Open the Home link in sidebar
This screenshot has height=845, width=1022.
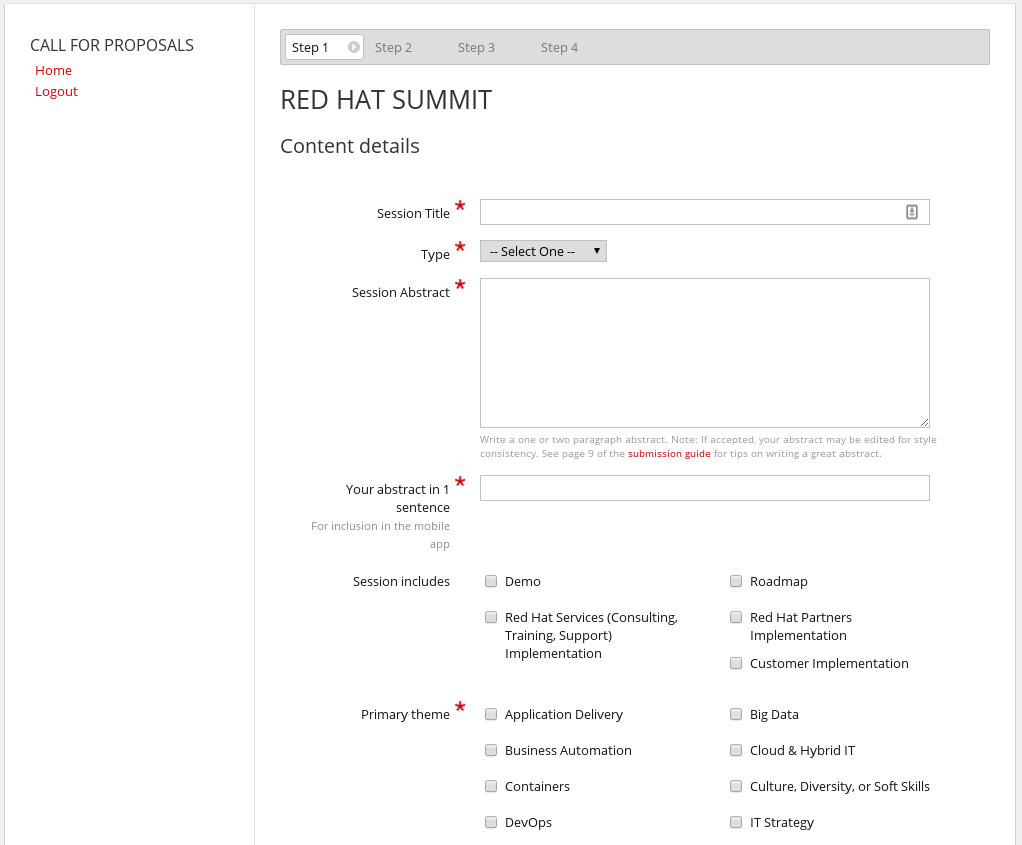pos(53,70)
